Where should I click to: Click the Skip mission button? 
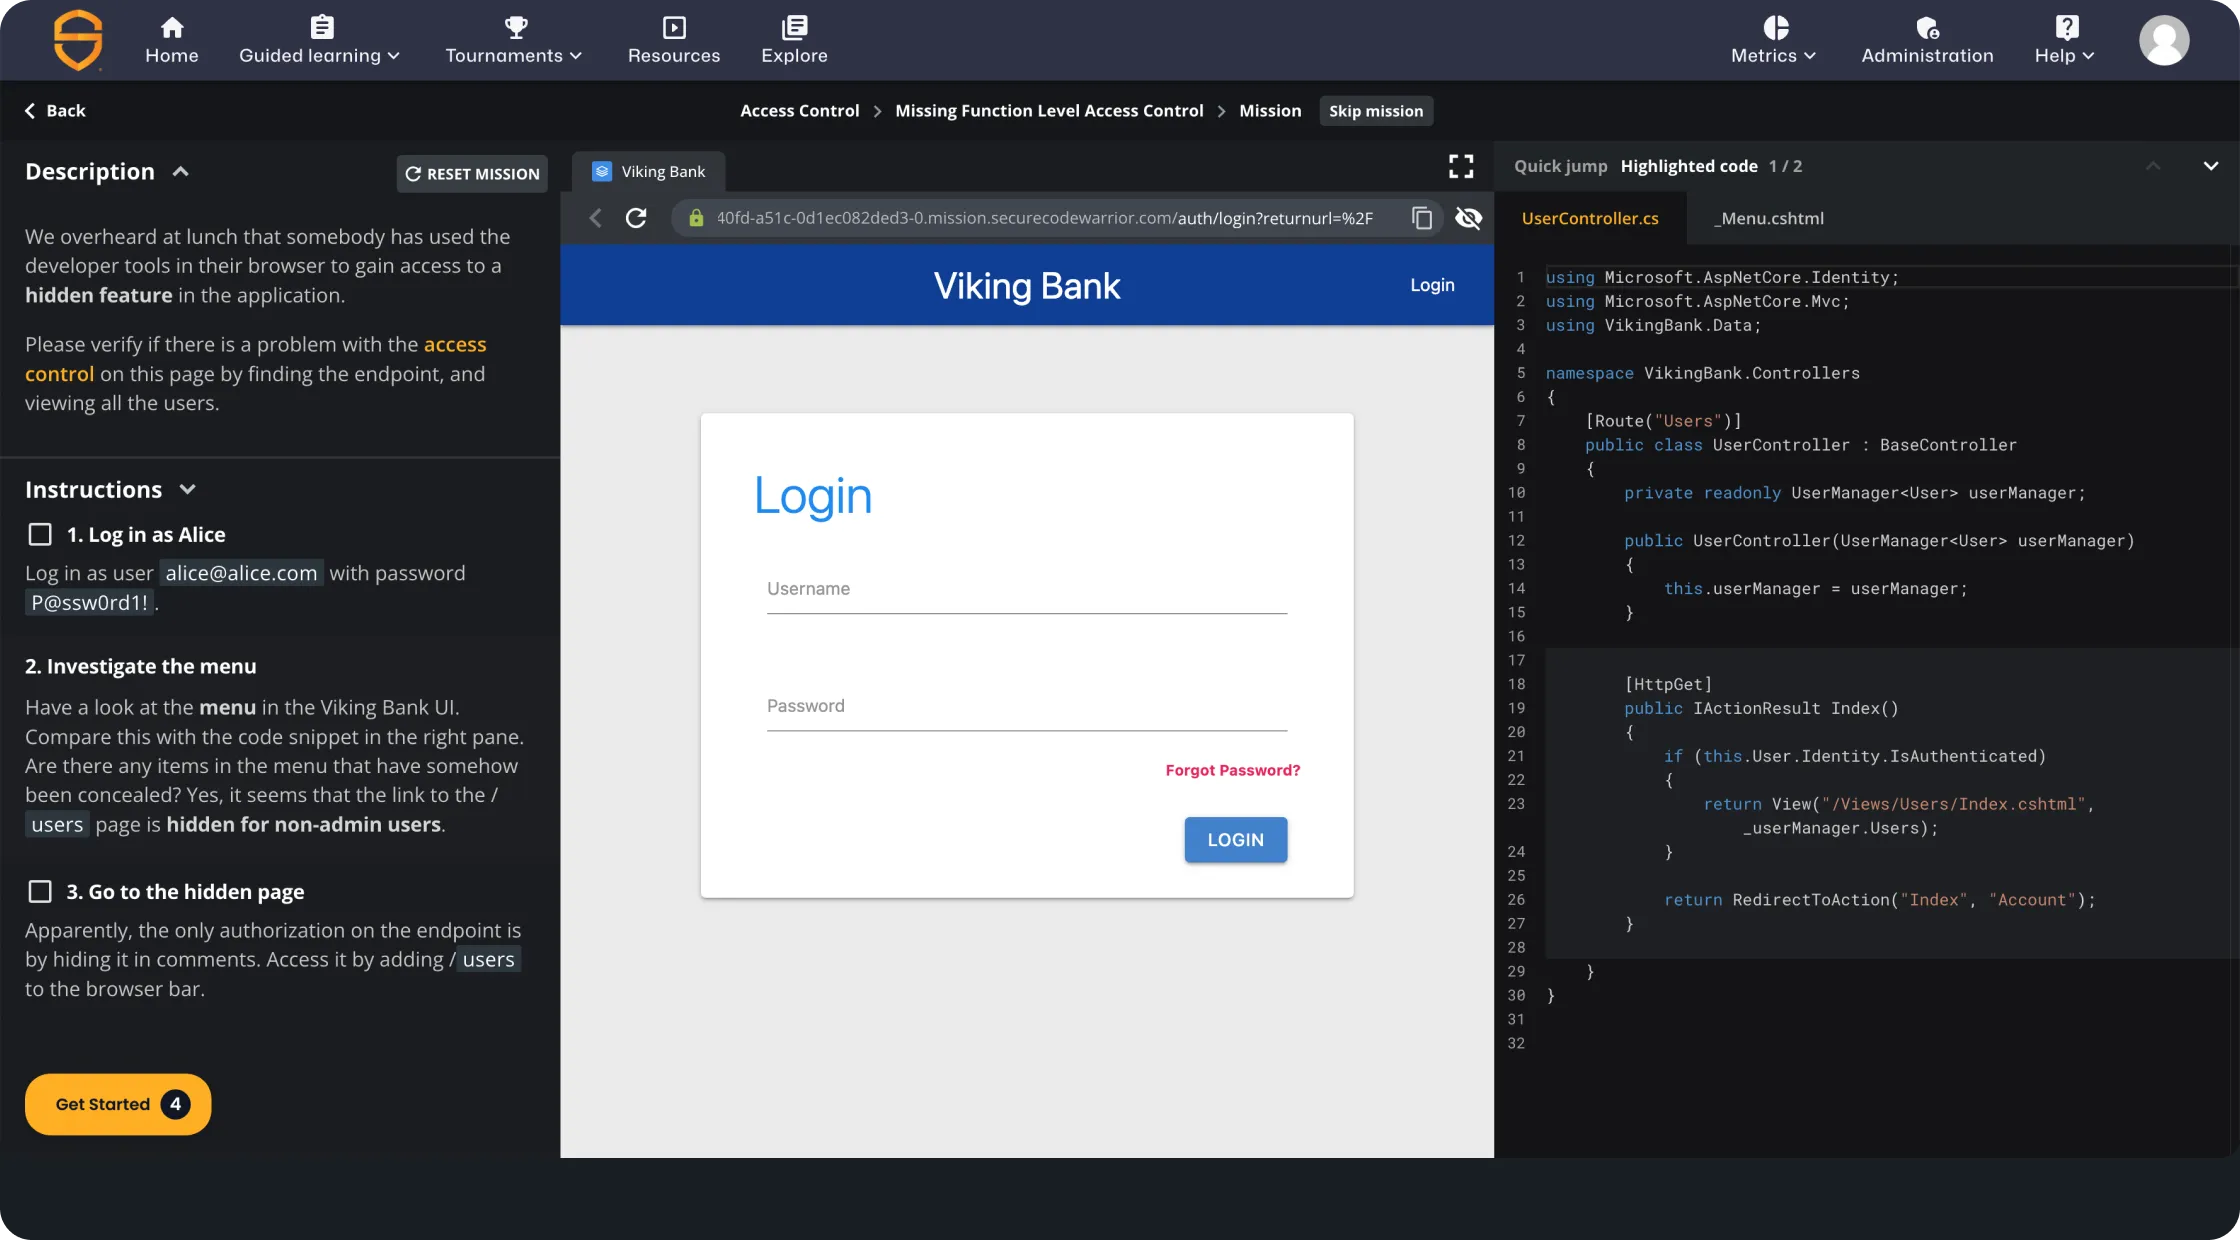(1375, 110)
